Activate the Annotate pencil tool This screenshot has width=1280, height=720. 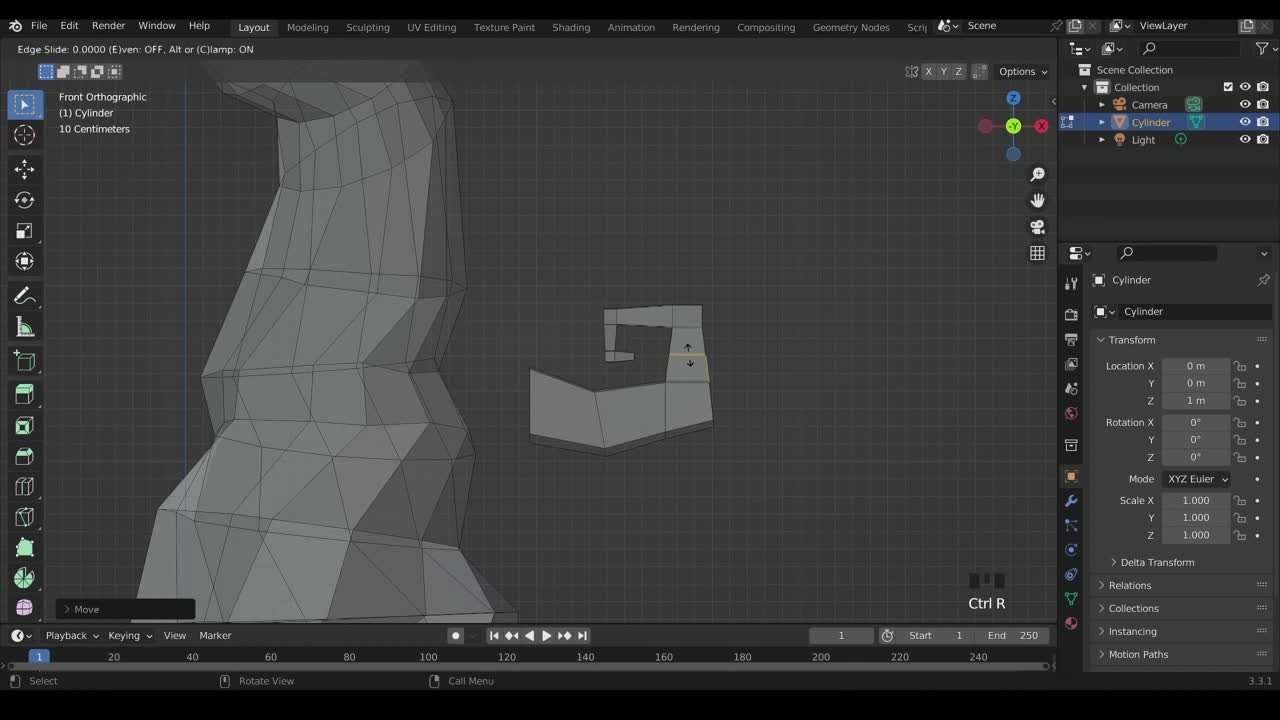click(25, 296)
